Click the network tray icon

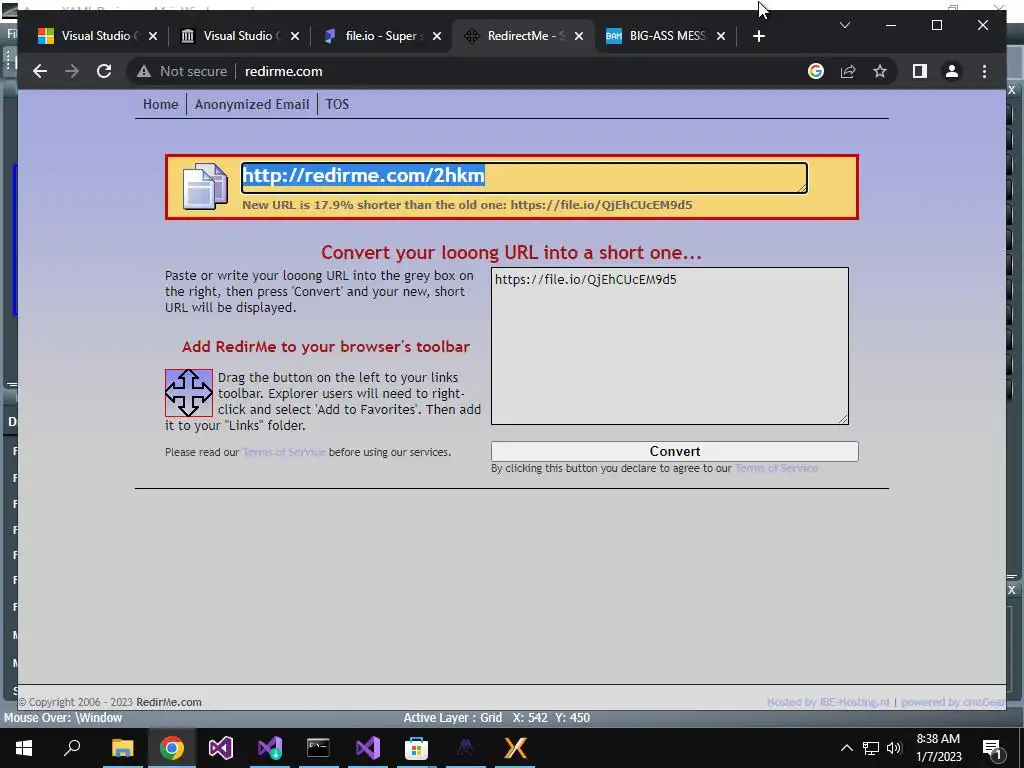click(x=871, y=748)
